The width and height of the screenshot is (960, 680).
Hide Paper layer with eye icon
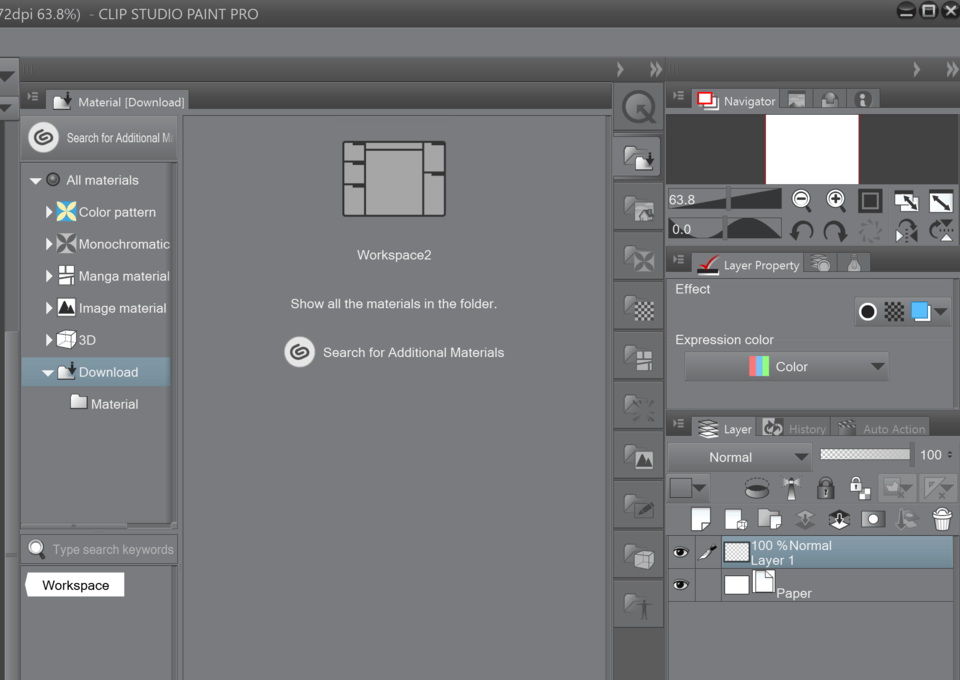[x=680, y=585]
